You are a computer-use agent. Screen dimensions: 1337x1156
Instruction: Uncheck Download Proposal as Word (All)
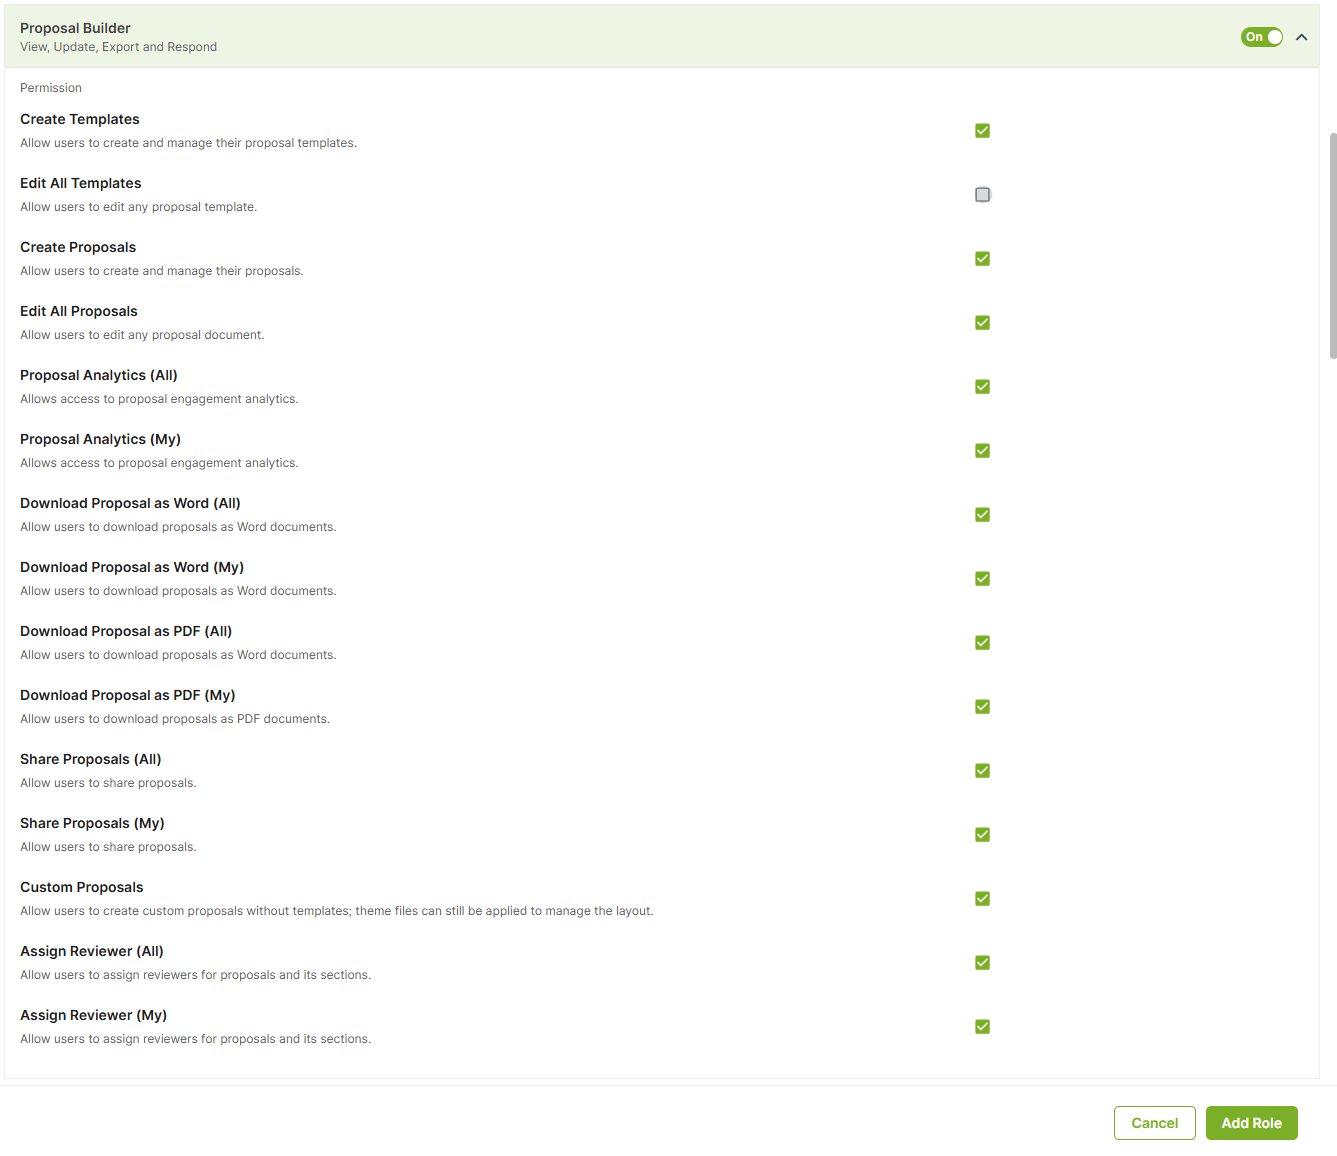(982, 515)
